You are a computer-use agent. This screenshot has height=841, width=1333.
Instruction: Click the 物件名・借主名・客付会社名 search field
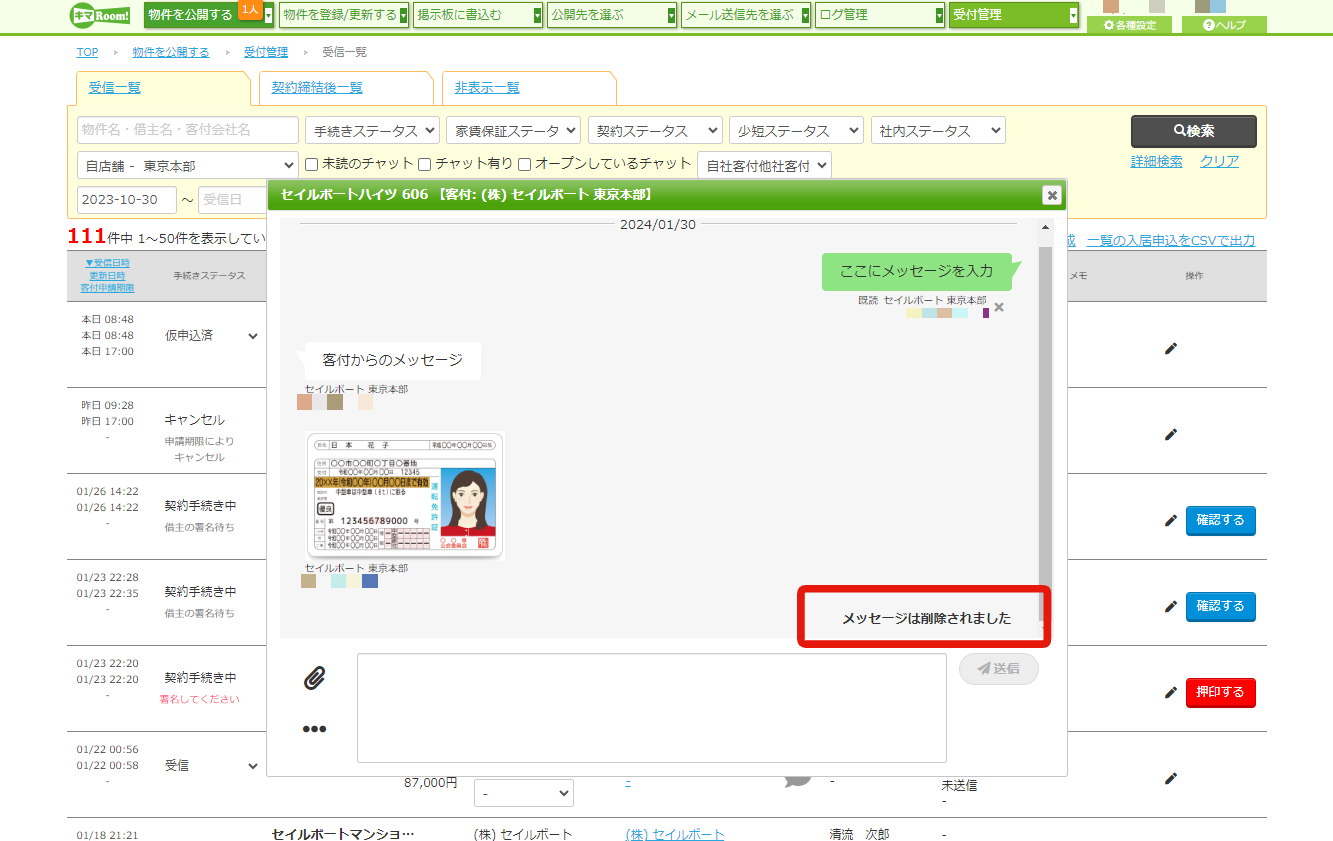click(188, 130)
